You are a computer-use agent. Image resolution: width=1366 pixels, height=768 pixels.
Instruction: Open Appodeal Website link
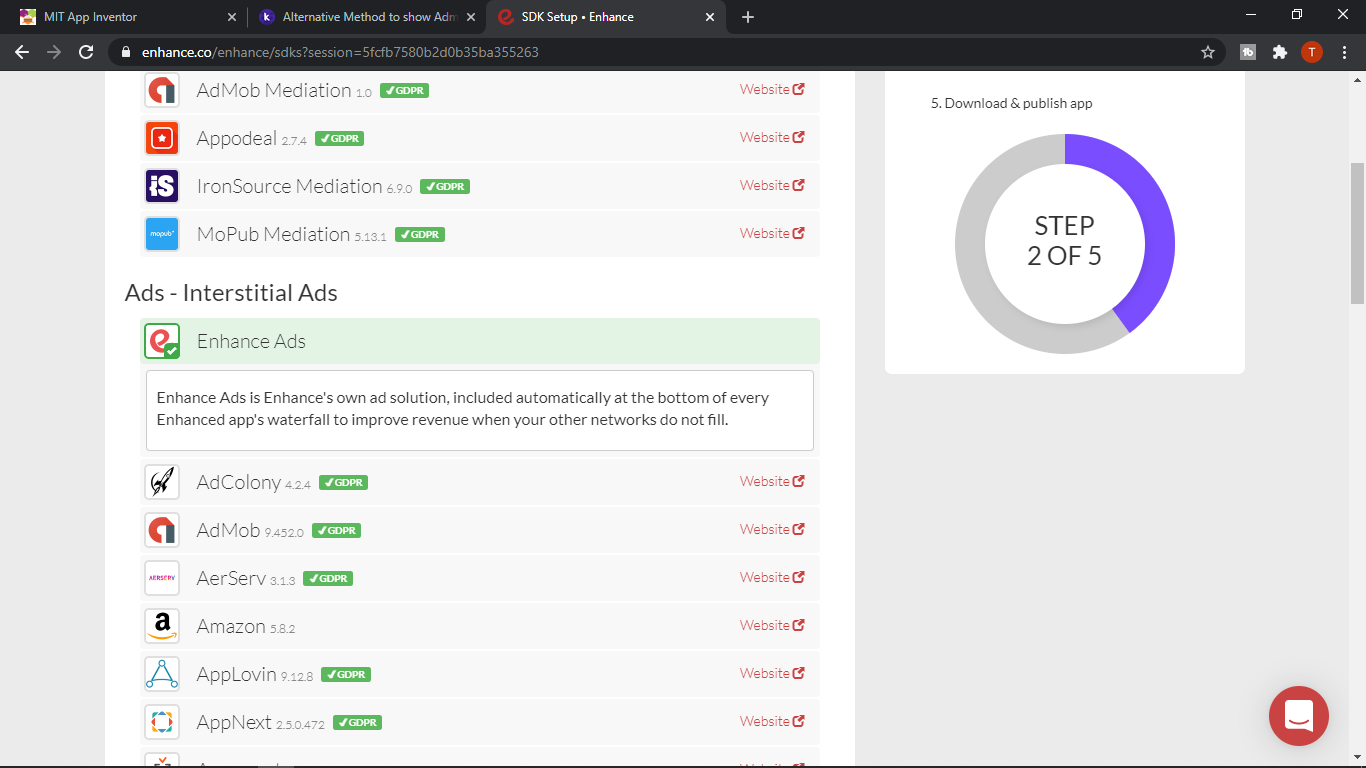pyautogui.click(x=772, y=137)
